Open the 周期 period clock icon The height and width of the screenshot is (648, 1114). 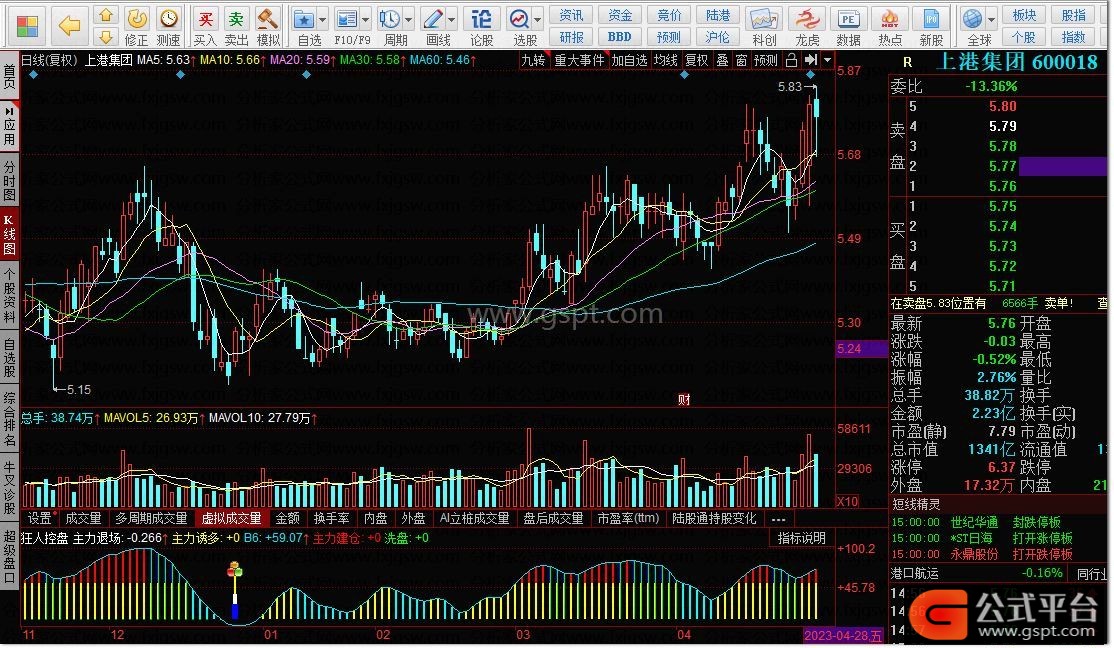point(391,26)
